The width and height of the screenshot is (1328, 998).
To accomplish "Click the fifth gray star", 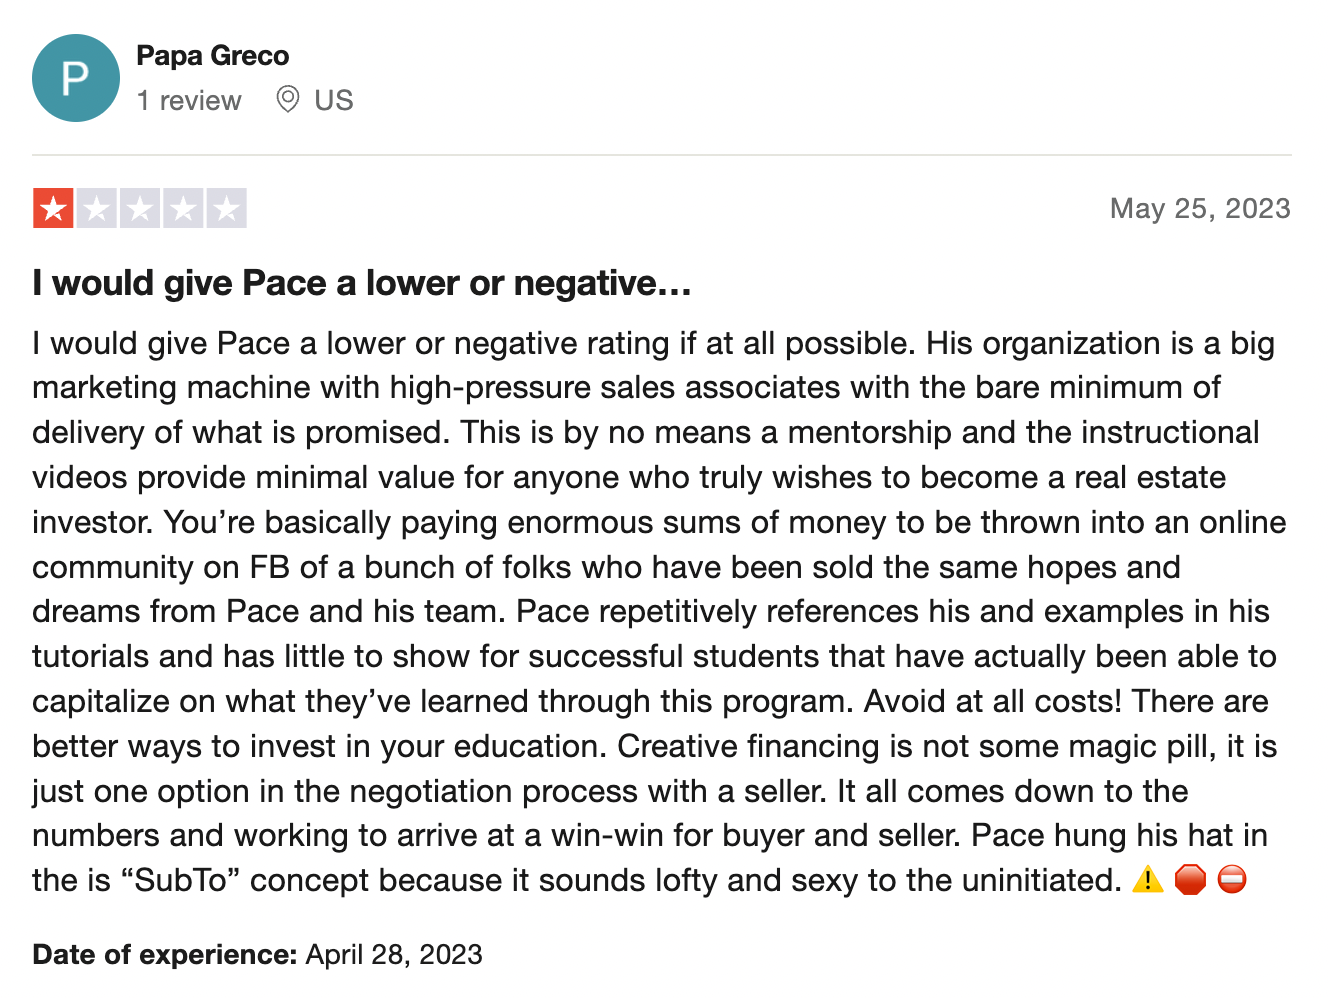I will 227,209.
